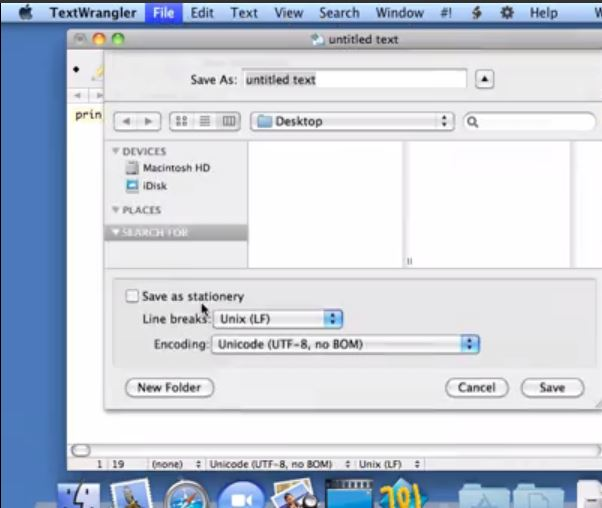
Task: Switch to column view
Action: click(229, 121)
